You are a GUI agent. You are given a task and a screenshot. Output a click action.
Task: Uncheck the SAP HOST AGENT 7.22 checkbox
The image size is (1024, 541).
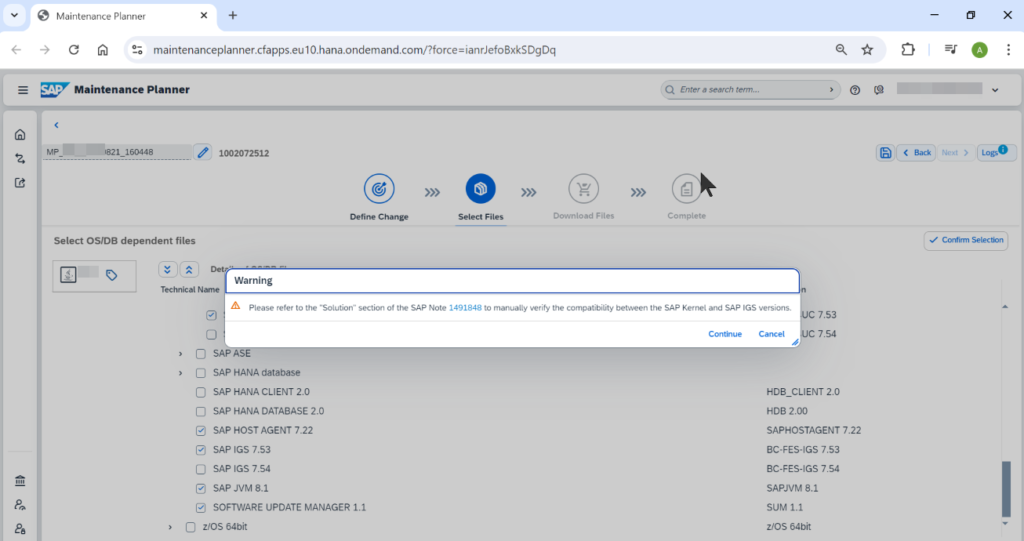click(200, 431)
